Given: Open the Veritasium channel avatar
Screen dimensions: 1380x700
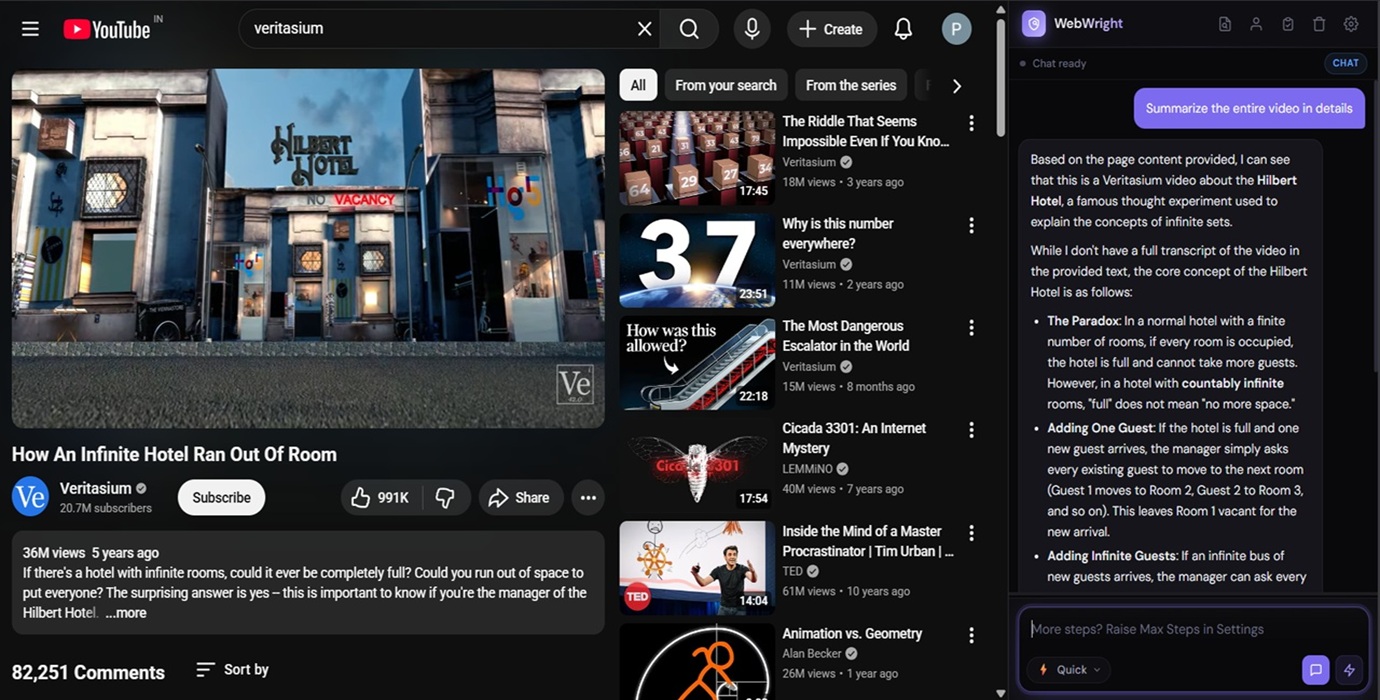Looking at the screenshot, I should coord(30,497).
